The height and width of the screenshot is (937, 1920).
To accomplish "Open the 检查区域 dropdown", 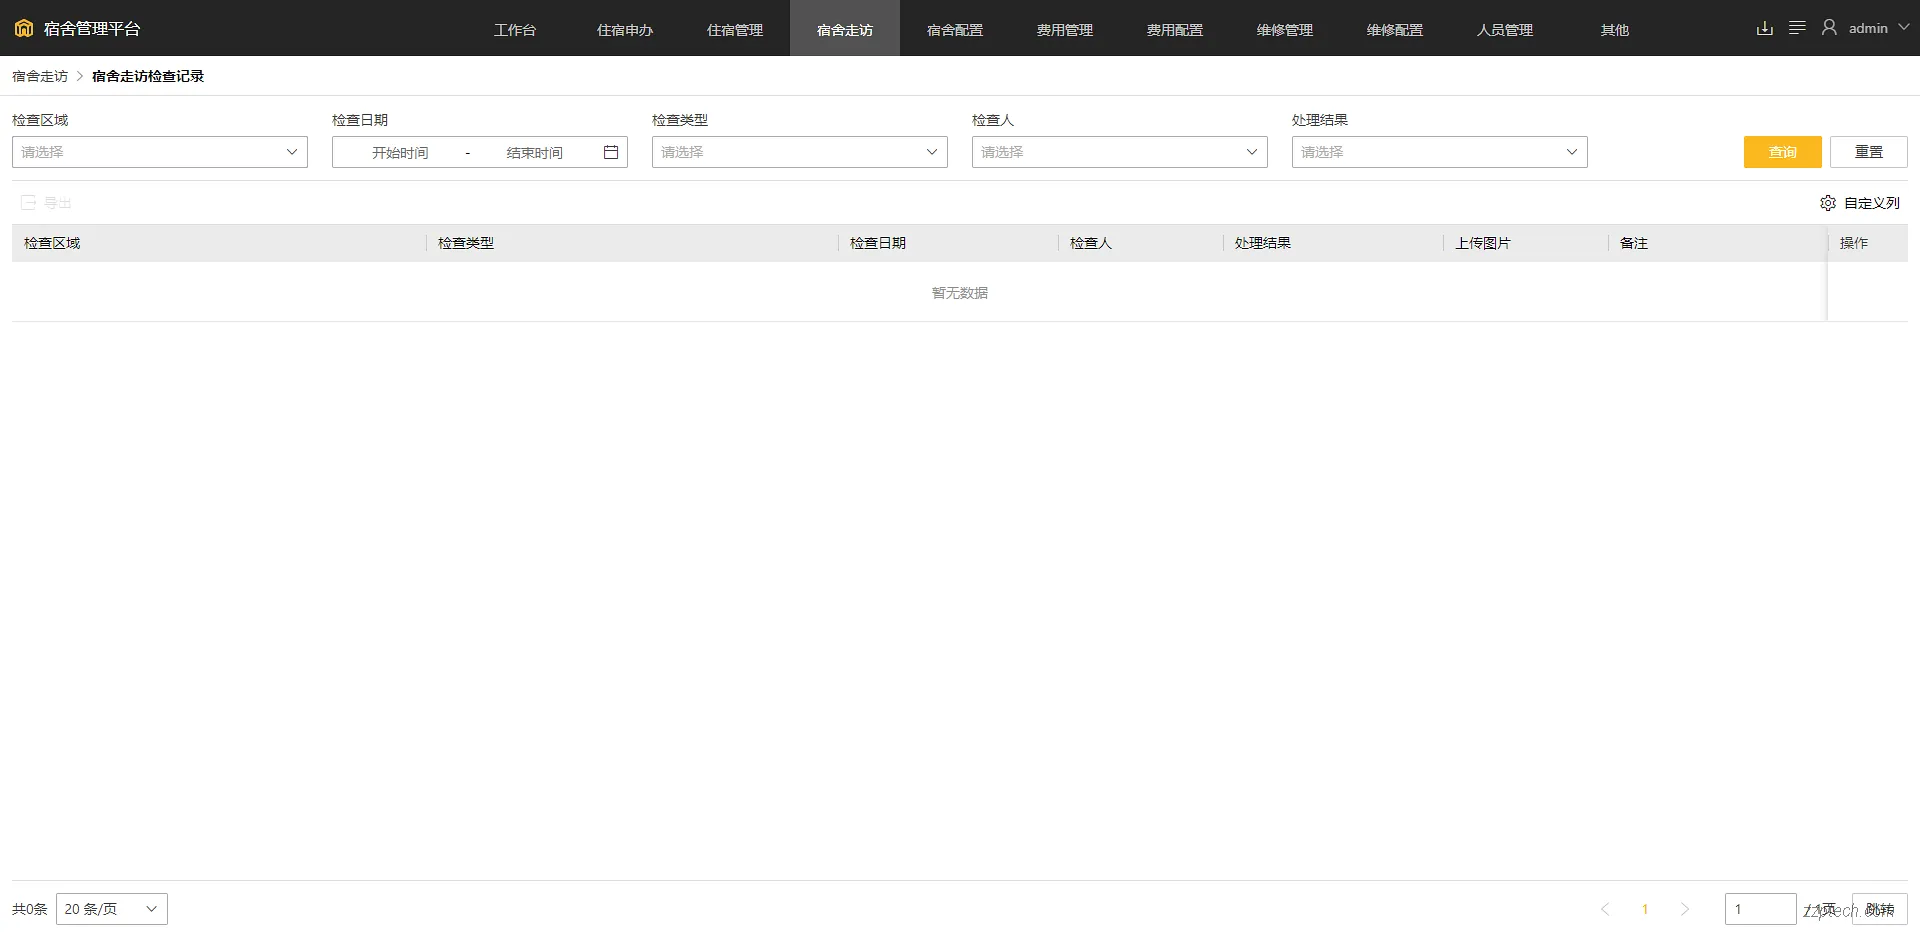I will [x=159, y=152].
